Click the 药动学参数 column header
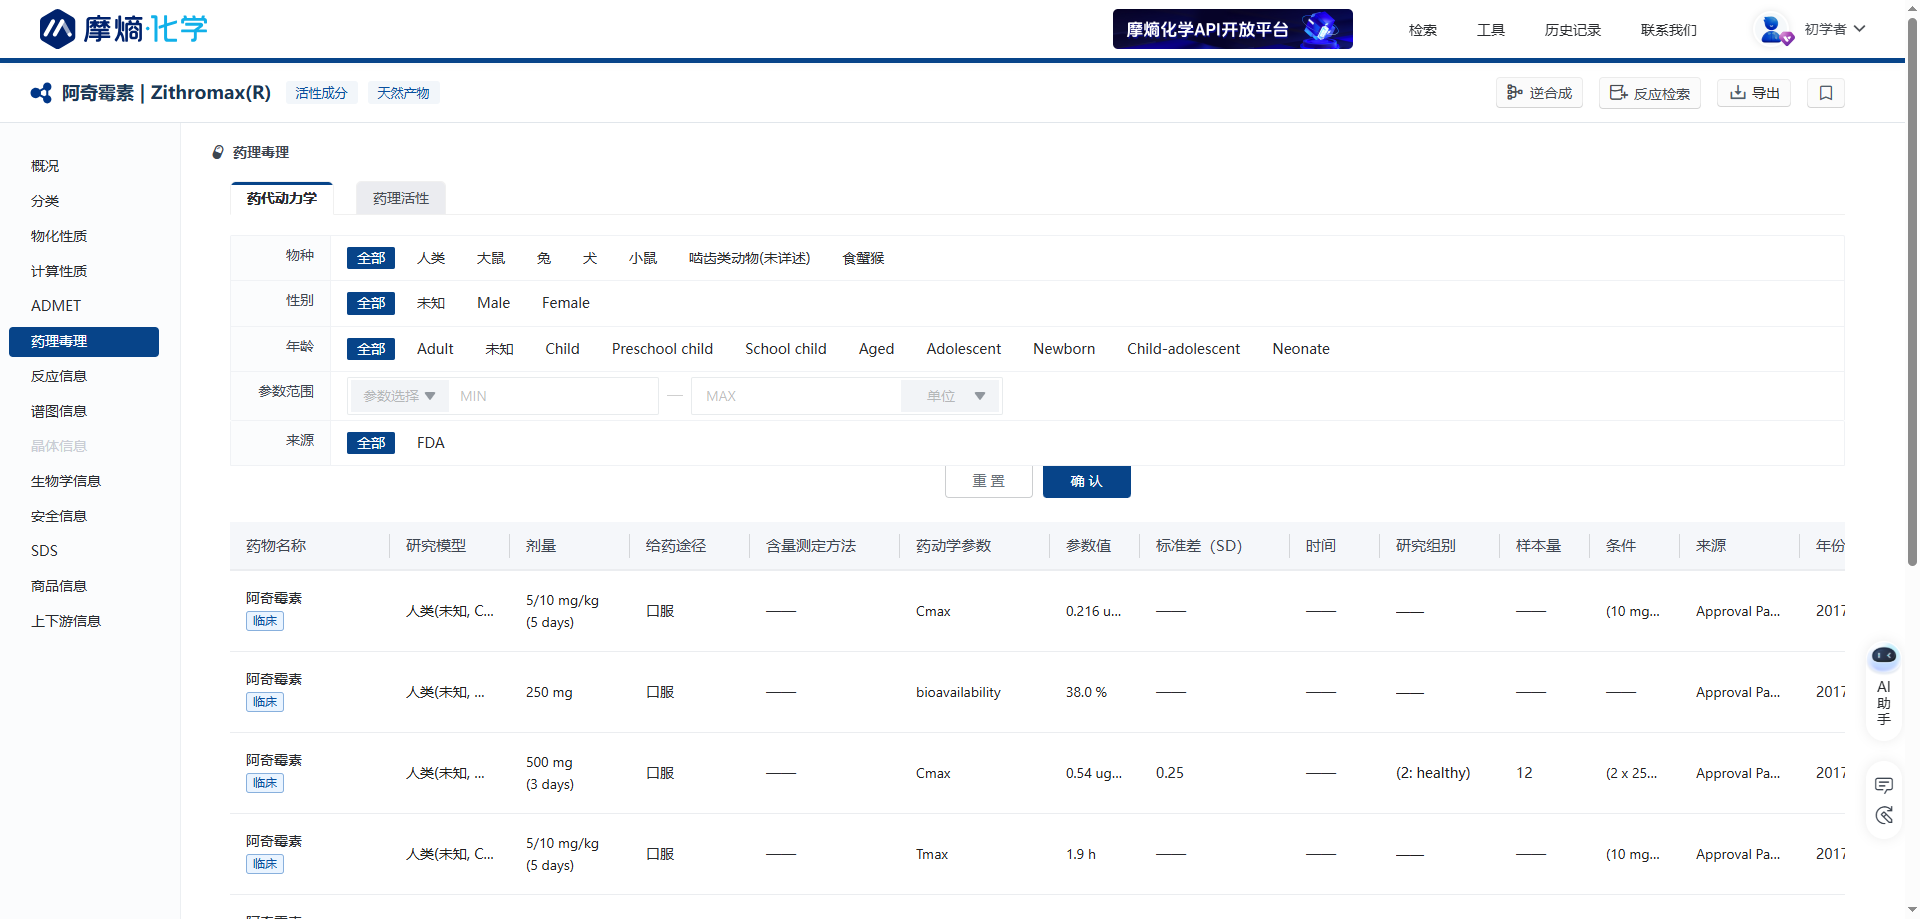This screenshot has height=919, width=1920. pyautogui.click(x=953, y=546)
